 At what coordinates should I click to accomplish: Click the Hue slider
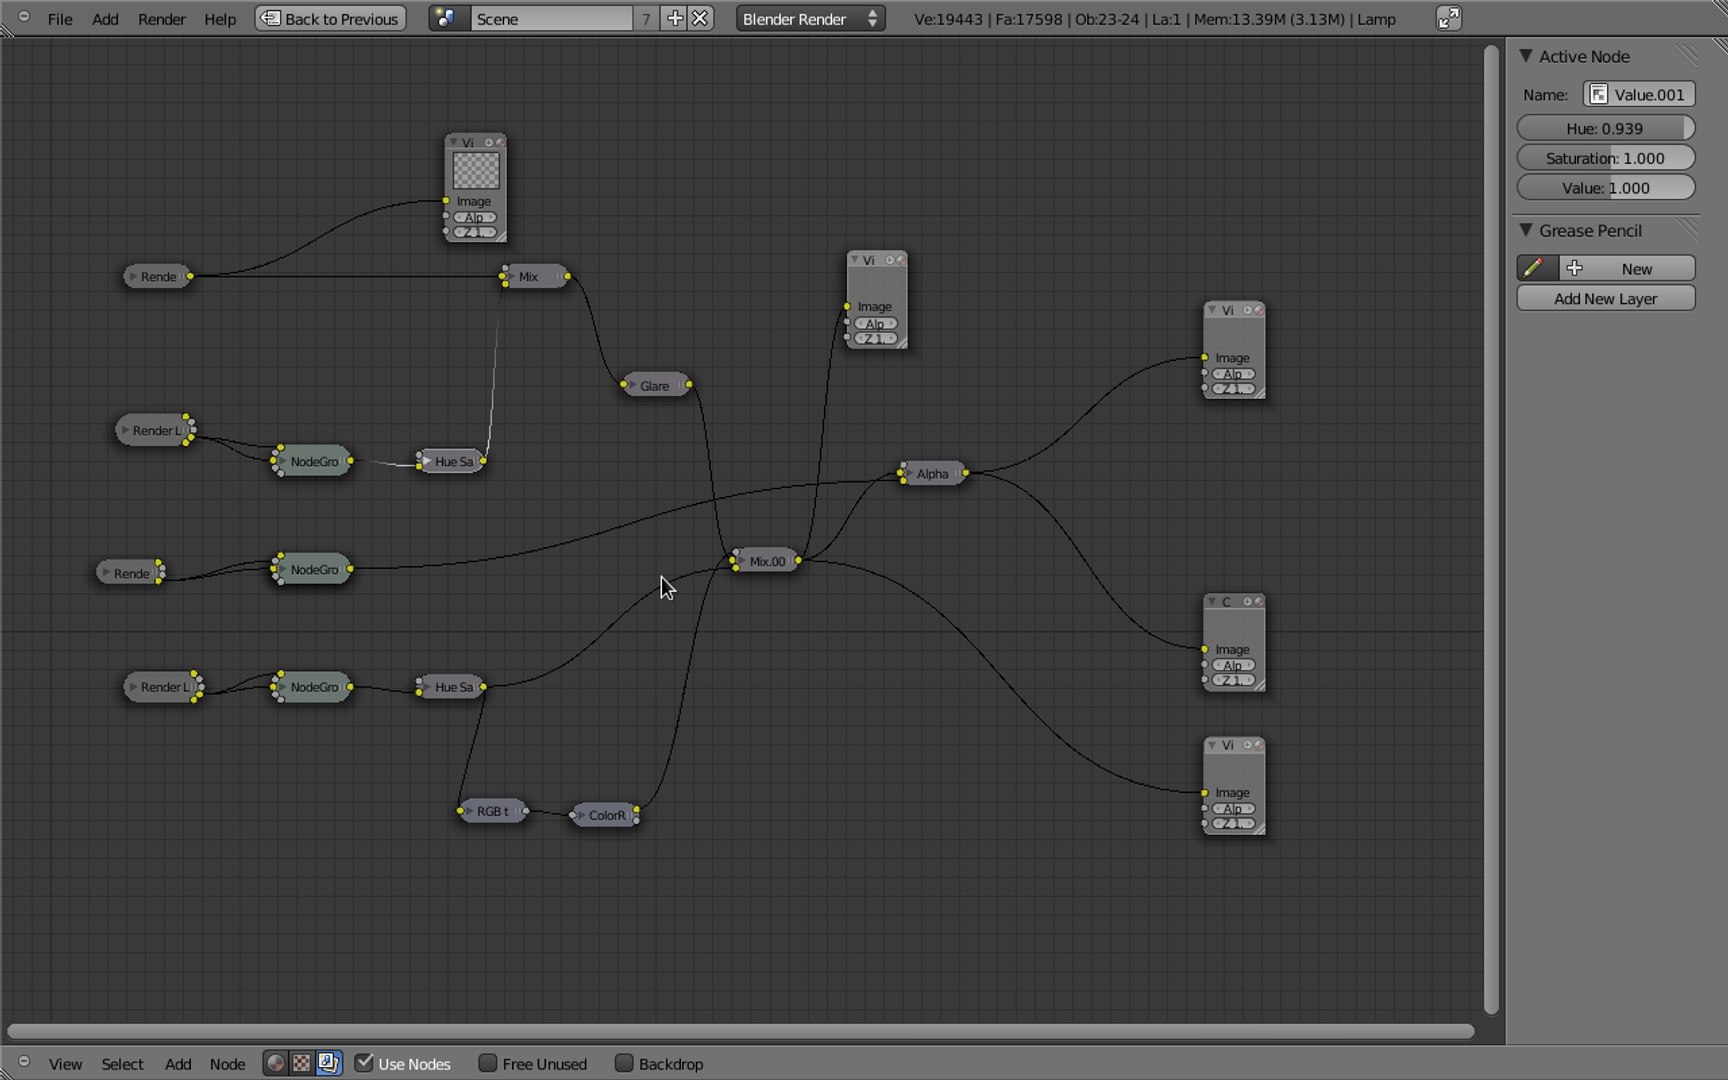[x=1606, y=128]
